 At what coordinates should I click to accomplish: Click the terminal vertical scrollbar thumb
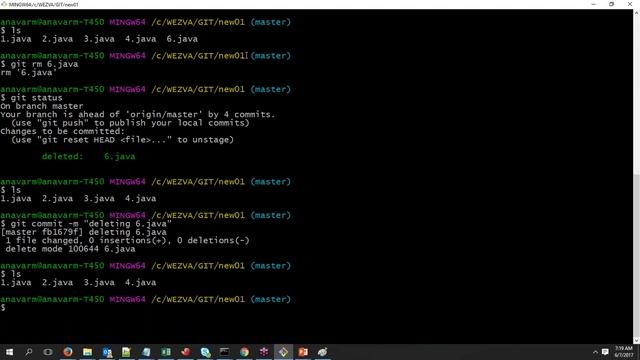637,256
